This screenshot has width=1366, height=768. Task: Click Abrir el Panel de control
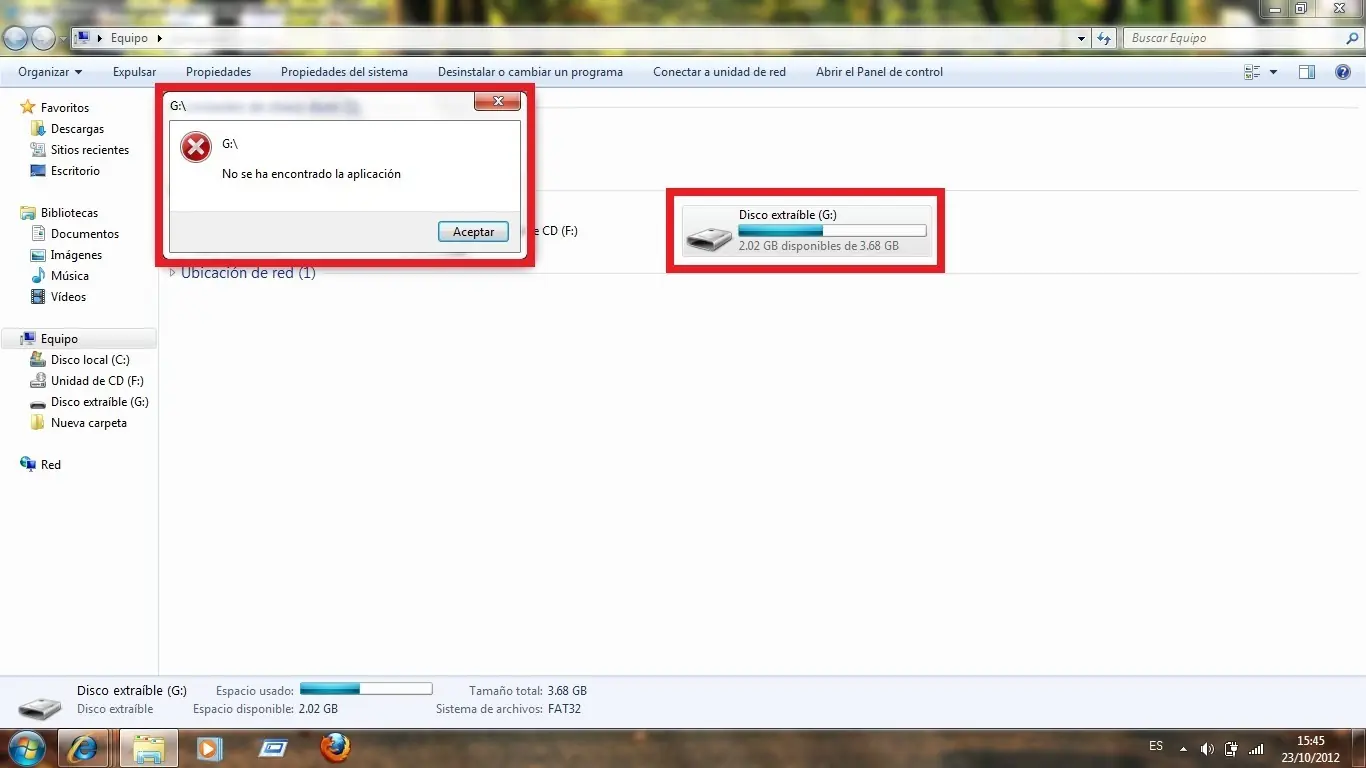pyautogui.click(x=879, y=72)
